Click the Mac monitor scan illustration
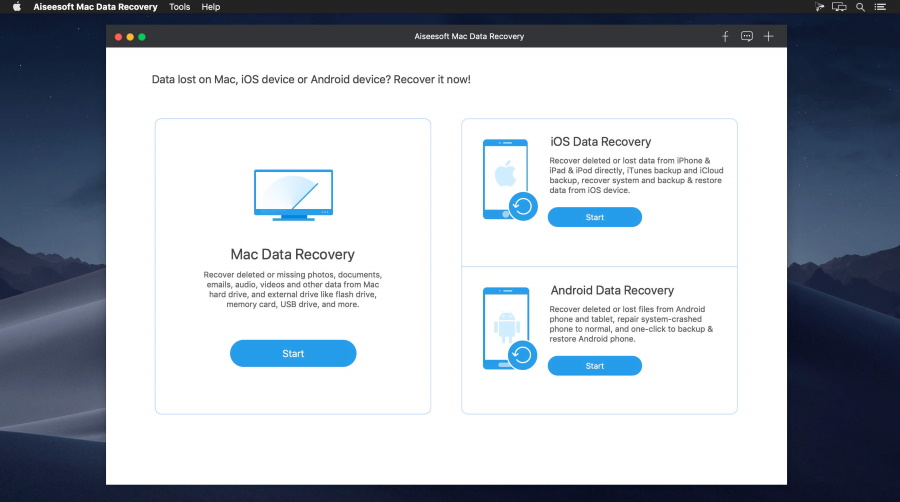 click(x=293, y=195)
